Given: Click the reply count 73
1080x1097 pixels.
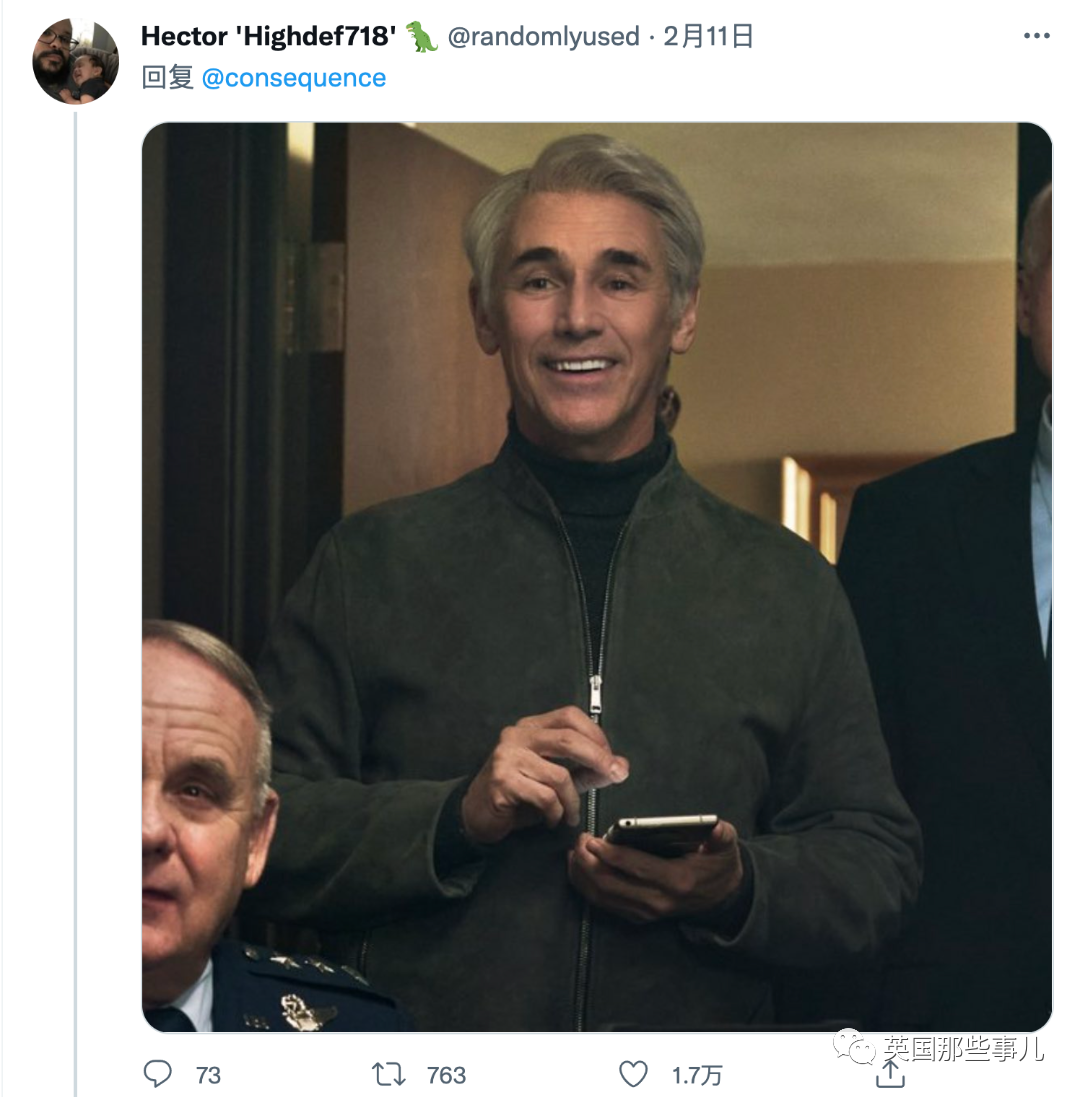Looking at the screenshot, I should 208,1075.
